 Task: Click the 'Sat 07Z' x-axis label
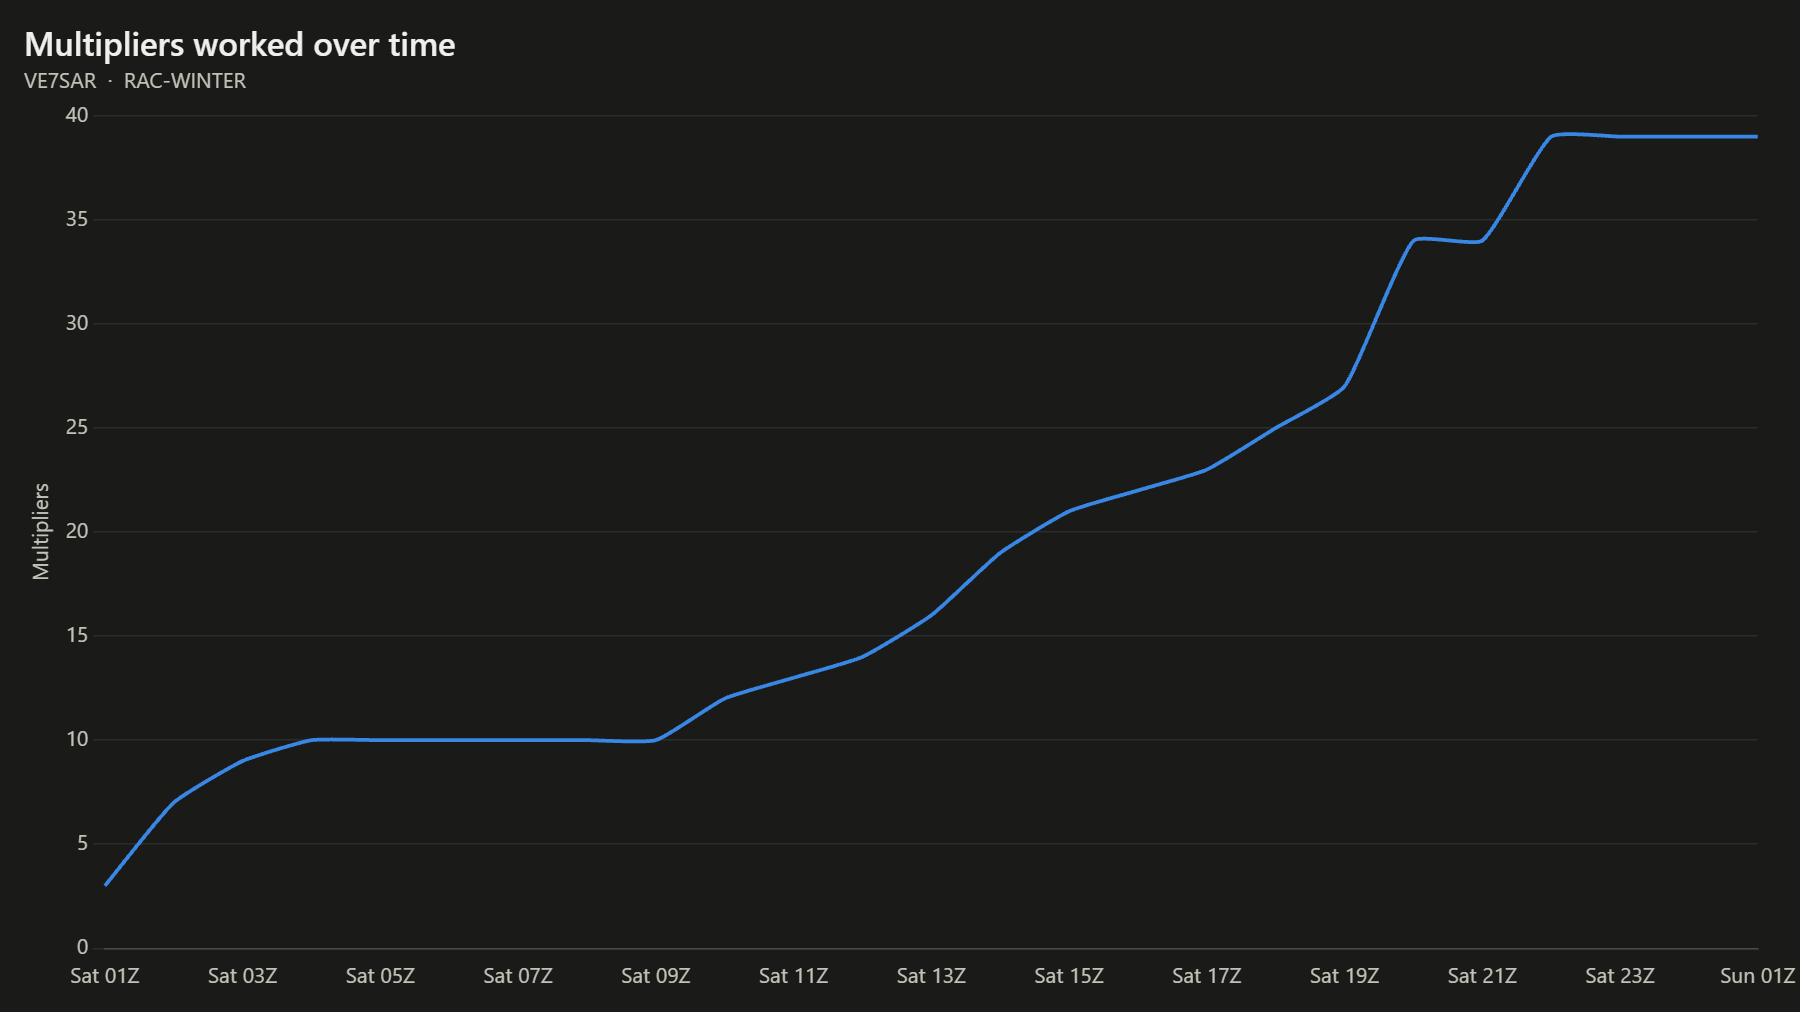518,976
